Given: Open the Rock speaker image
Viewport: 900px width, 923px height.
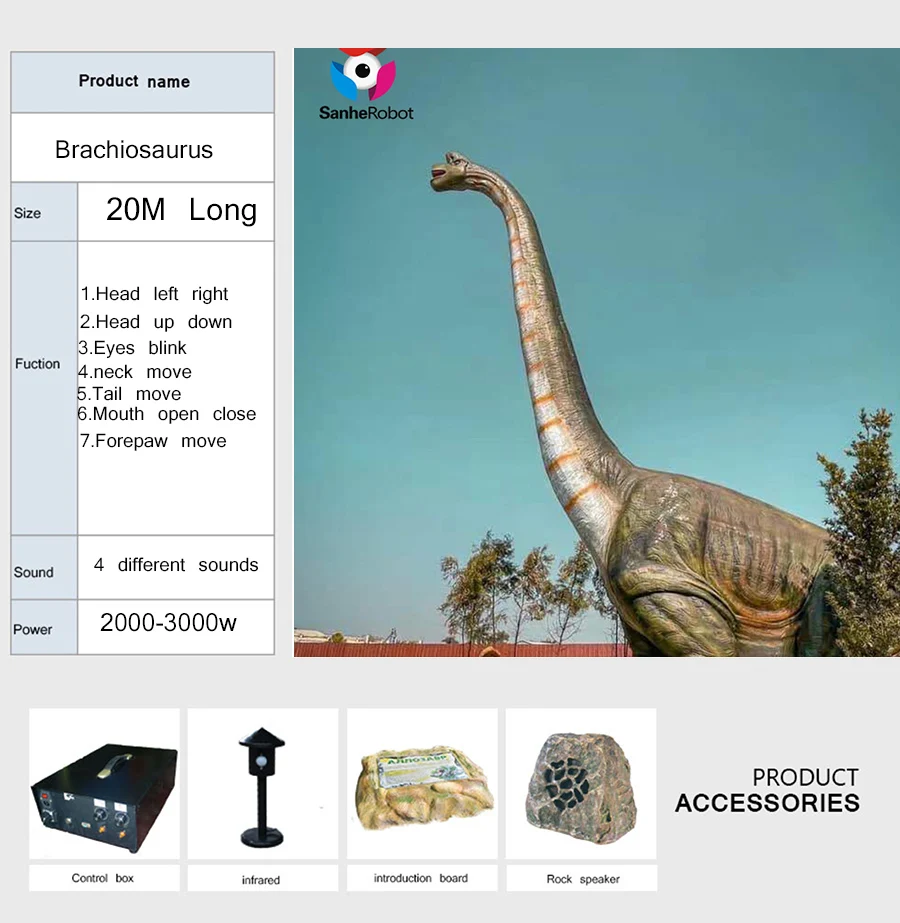Looking at the screenshot, I should click(x=581, y=783).
